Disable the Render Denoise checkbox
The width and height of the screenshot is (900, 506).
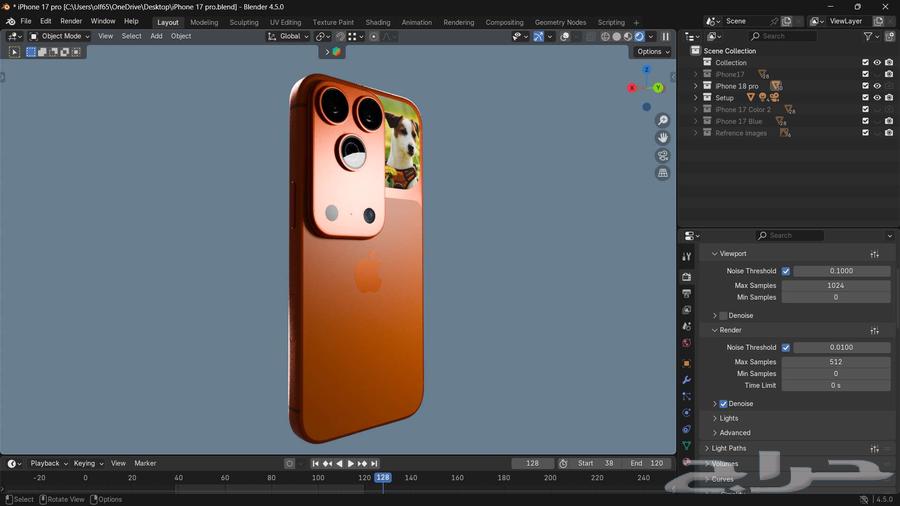click(x=723, y=404)
